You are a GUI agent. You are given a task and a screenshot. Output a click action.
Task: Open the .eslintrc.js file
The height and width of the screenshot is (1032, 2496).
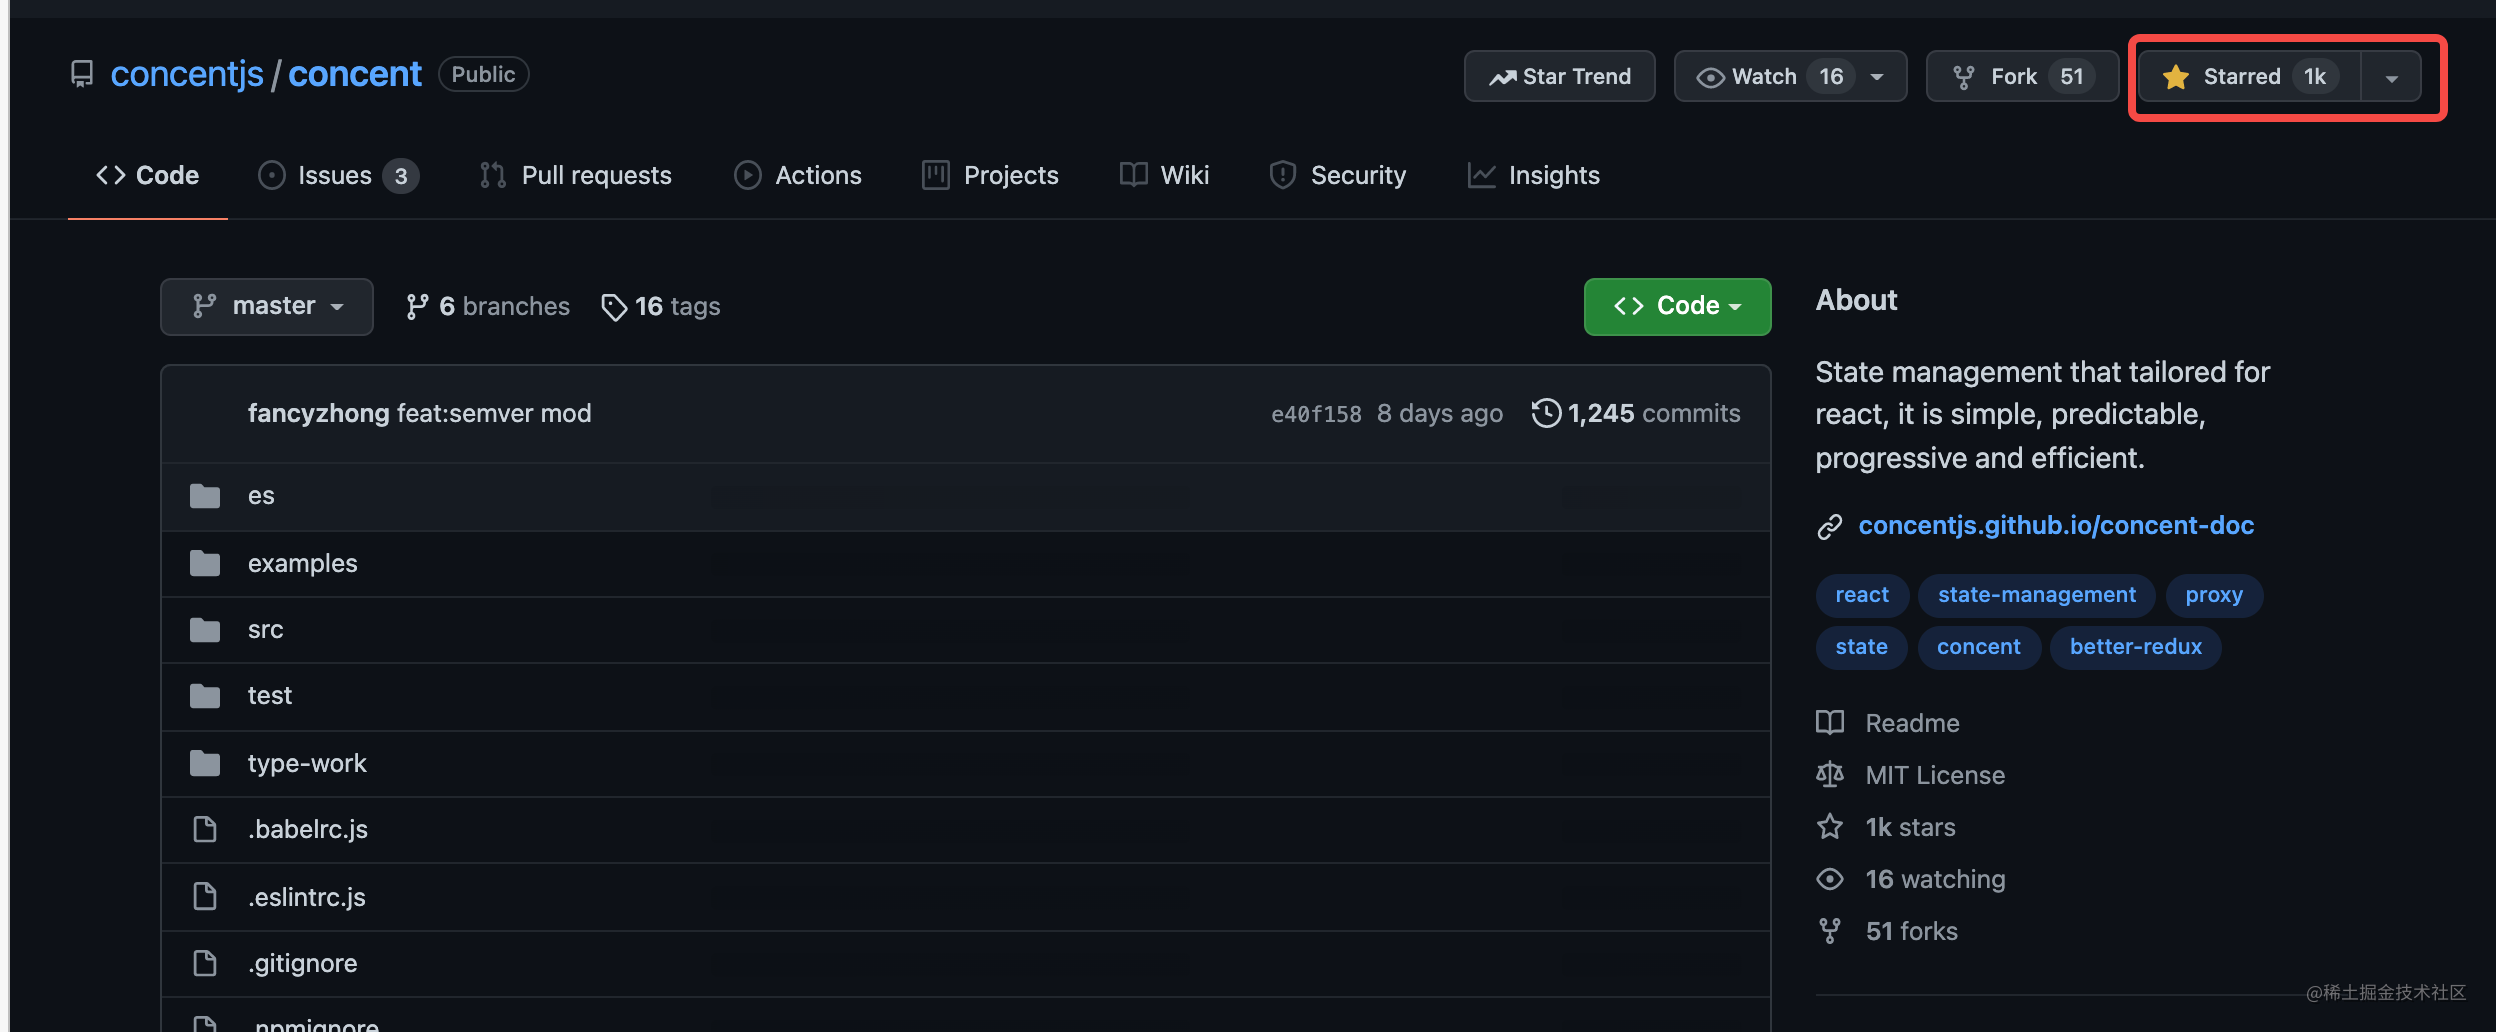pyautogui.click(x=306, y=897)
